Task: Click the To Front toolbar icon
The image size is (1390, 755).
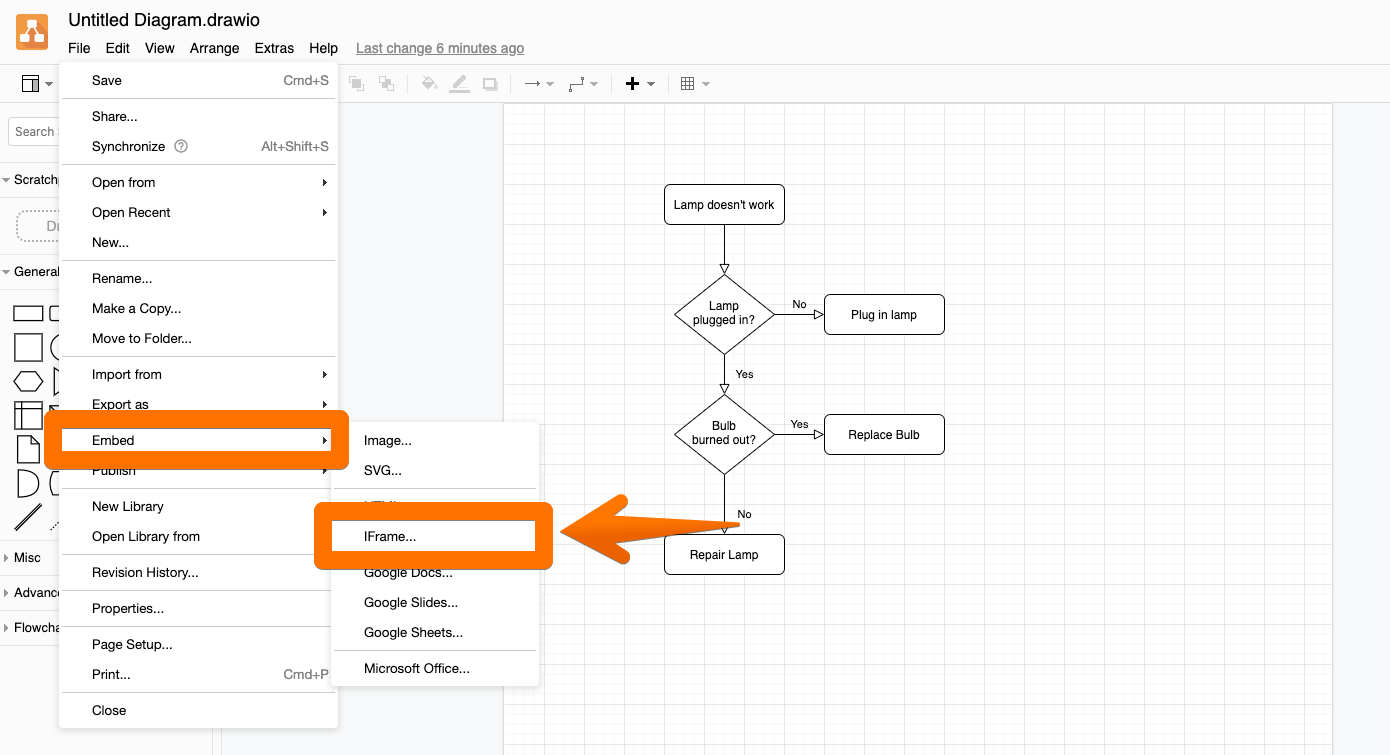Action: coord(356,84)
